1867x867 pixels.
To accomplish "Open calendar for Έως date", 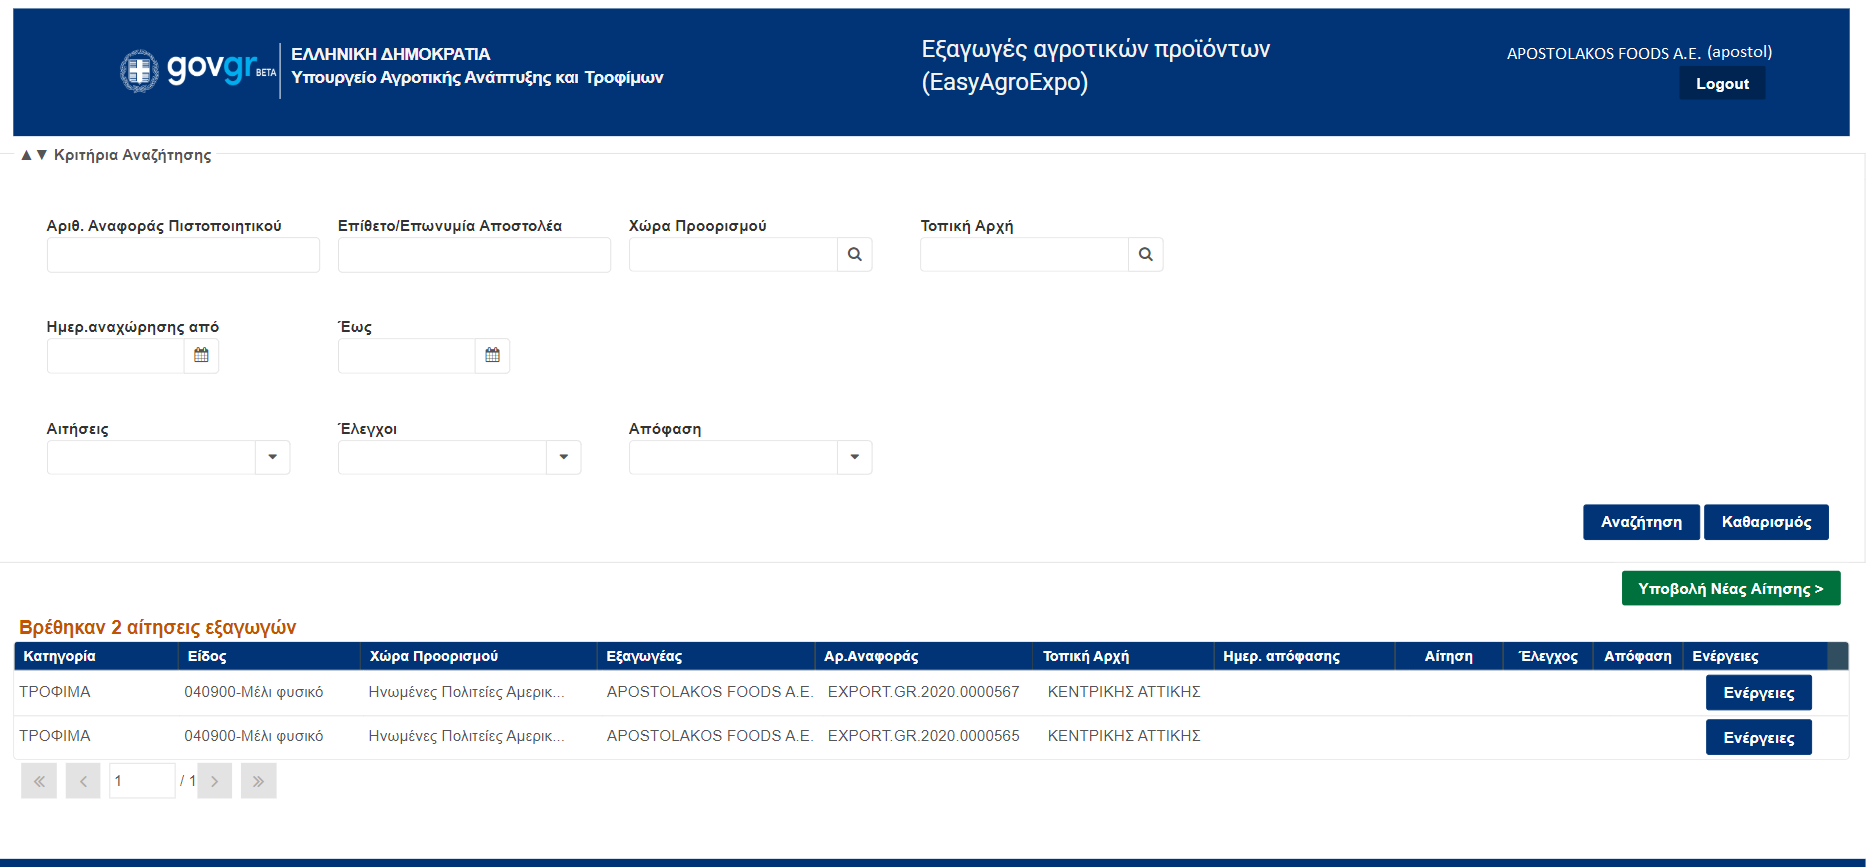I will (x=492, y=355).
